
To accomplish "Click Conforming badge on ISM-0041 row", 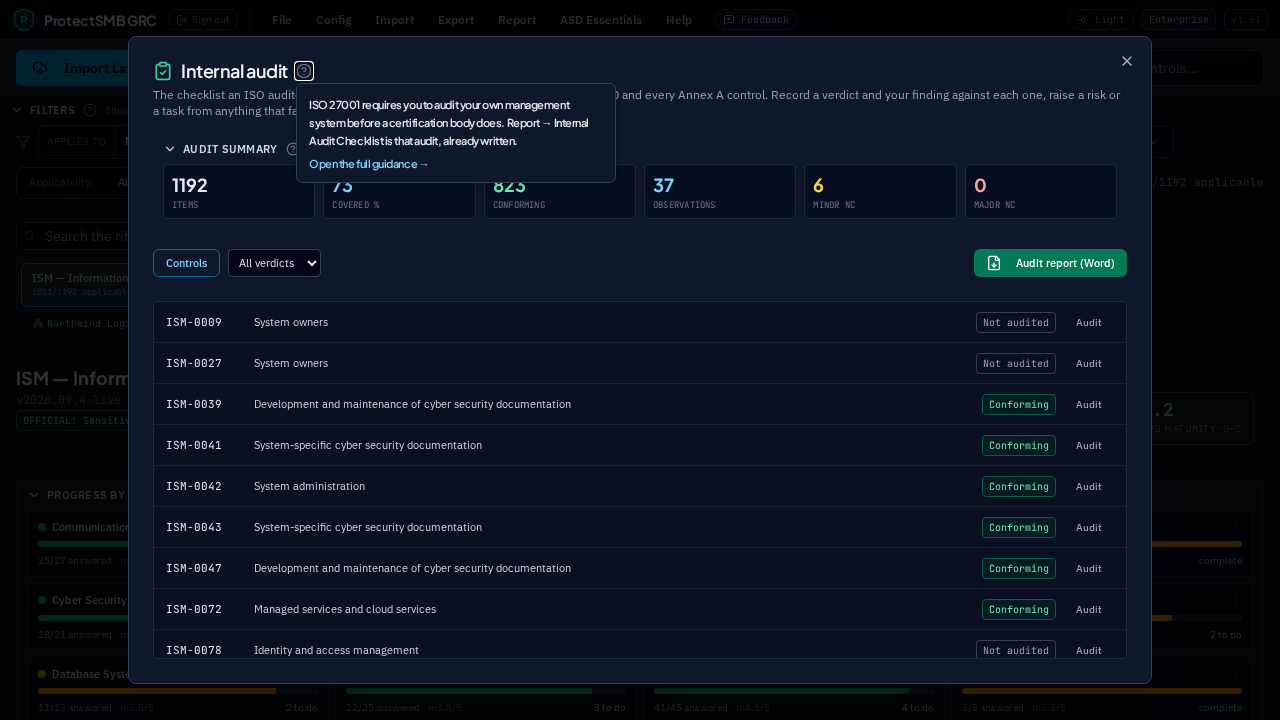I will click(1019, 445).
